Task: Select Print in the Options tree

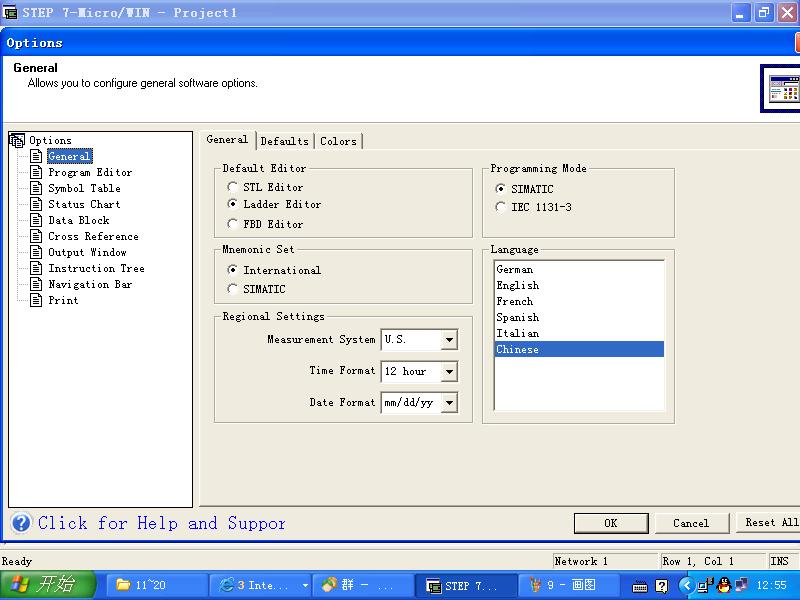Action: (63, 300)
